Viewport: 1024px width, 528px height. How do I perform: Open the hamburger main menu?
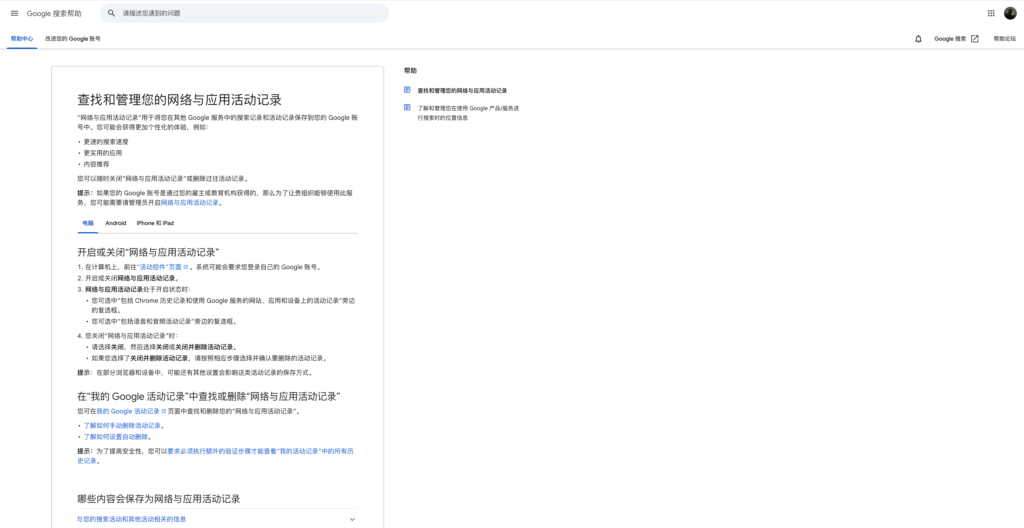click(x=14, y=13)
